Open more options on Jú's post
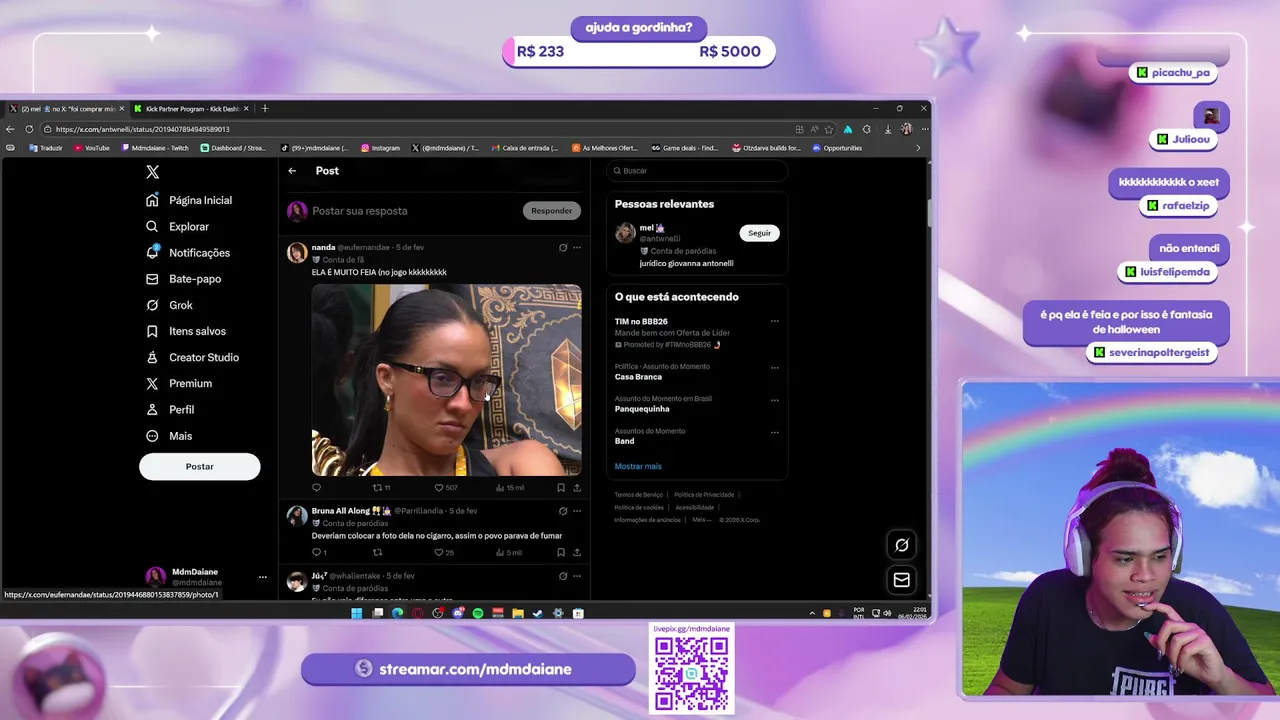Image resolution: width=1280 pixels, height=720 pixels. point(577,576)
